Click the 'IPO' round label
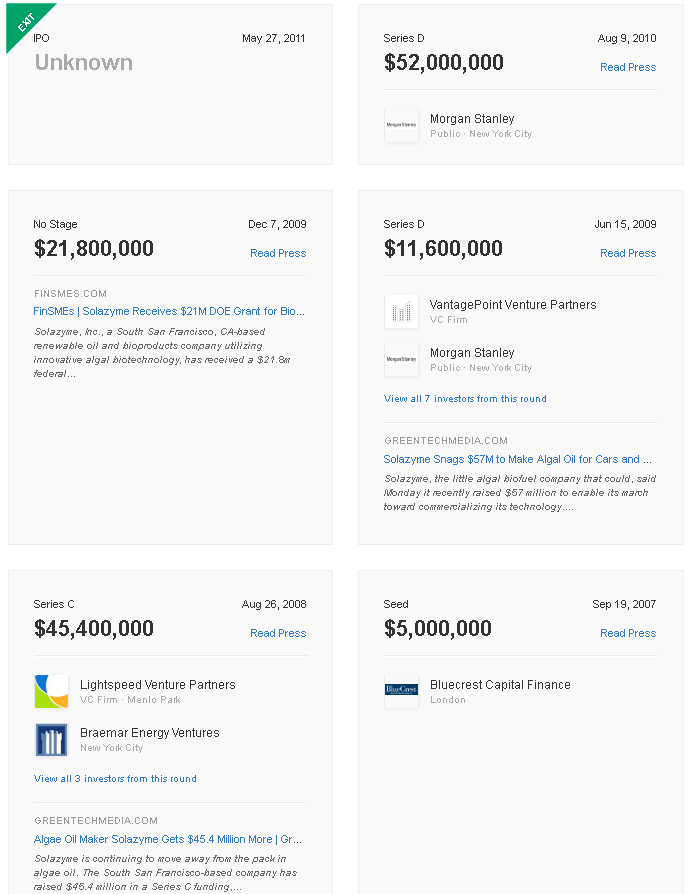Image resolution: width=690 pixels, height=894 pixels. pyautogui.click(x=41, y=38)
